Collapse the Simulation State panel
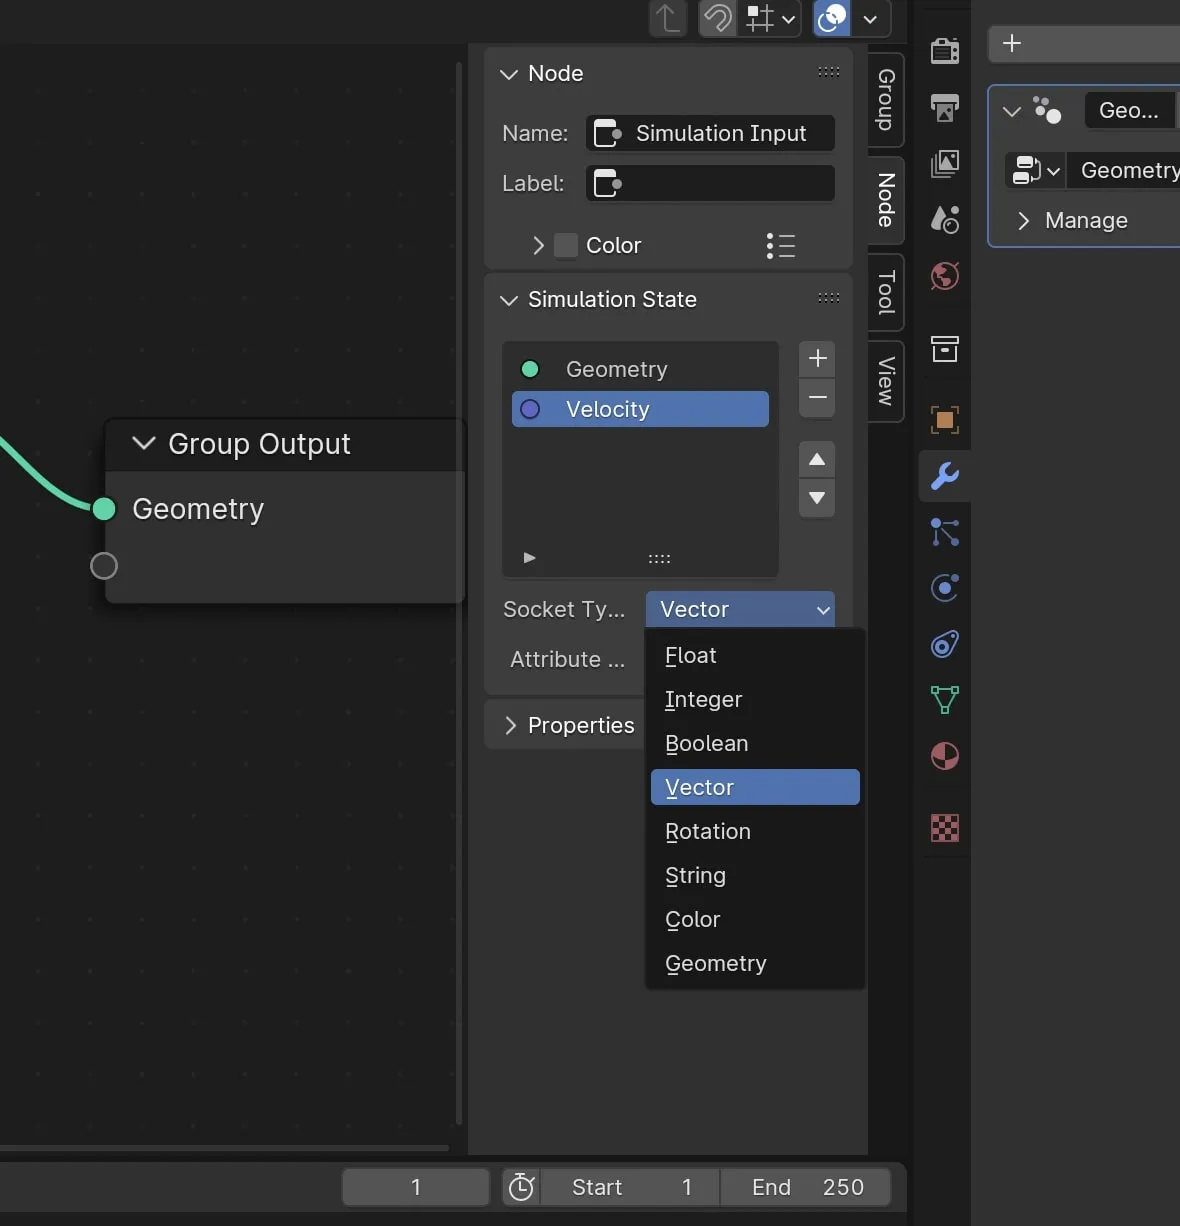This screenshot has height=1226, width=1180. (x=509, y=300)
